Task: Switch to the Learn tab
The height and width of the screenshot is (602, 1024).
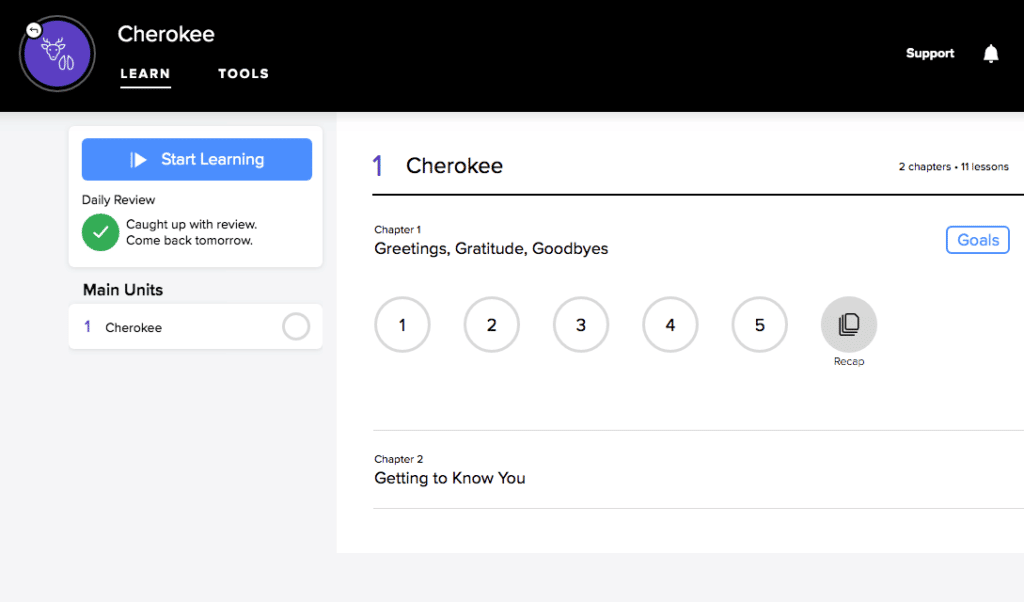Action: (x=145, y=74)
